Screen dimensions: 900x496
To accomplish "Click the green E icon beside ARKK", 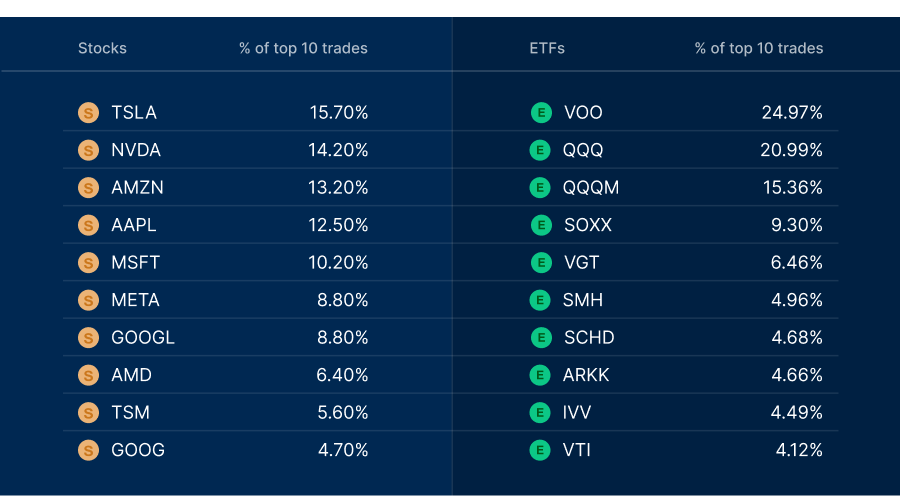I will point(540,375).
